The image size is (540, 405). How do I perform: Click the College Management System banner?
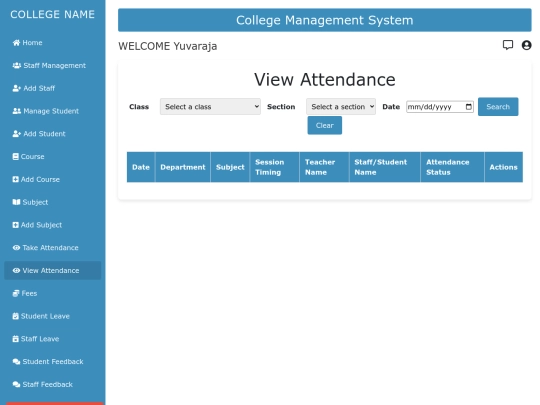(324, 20)
